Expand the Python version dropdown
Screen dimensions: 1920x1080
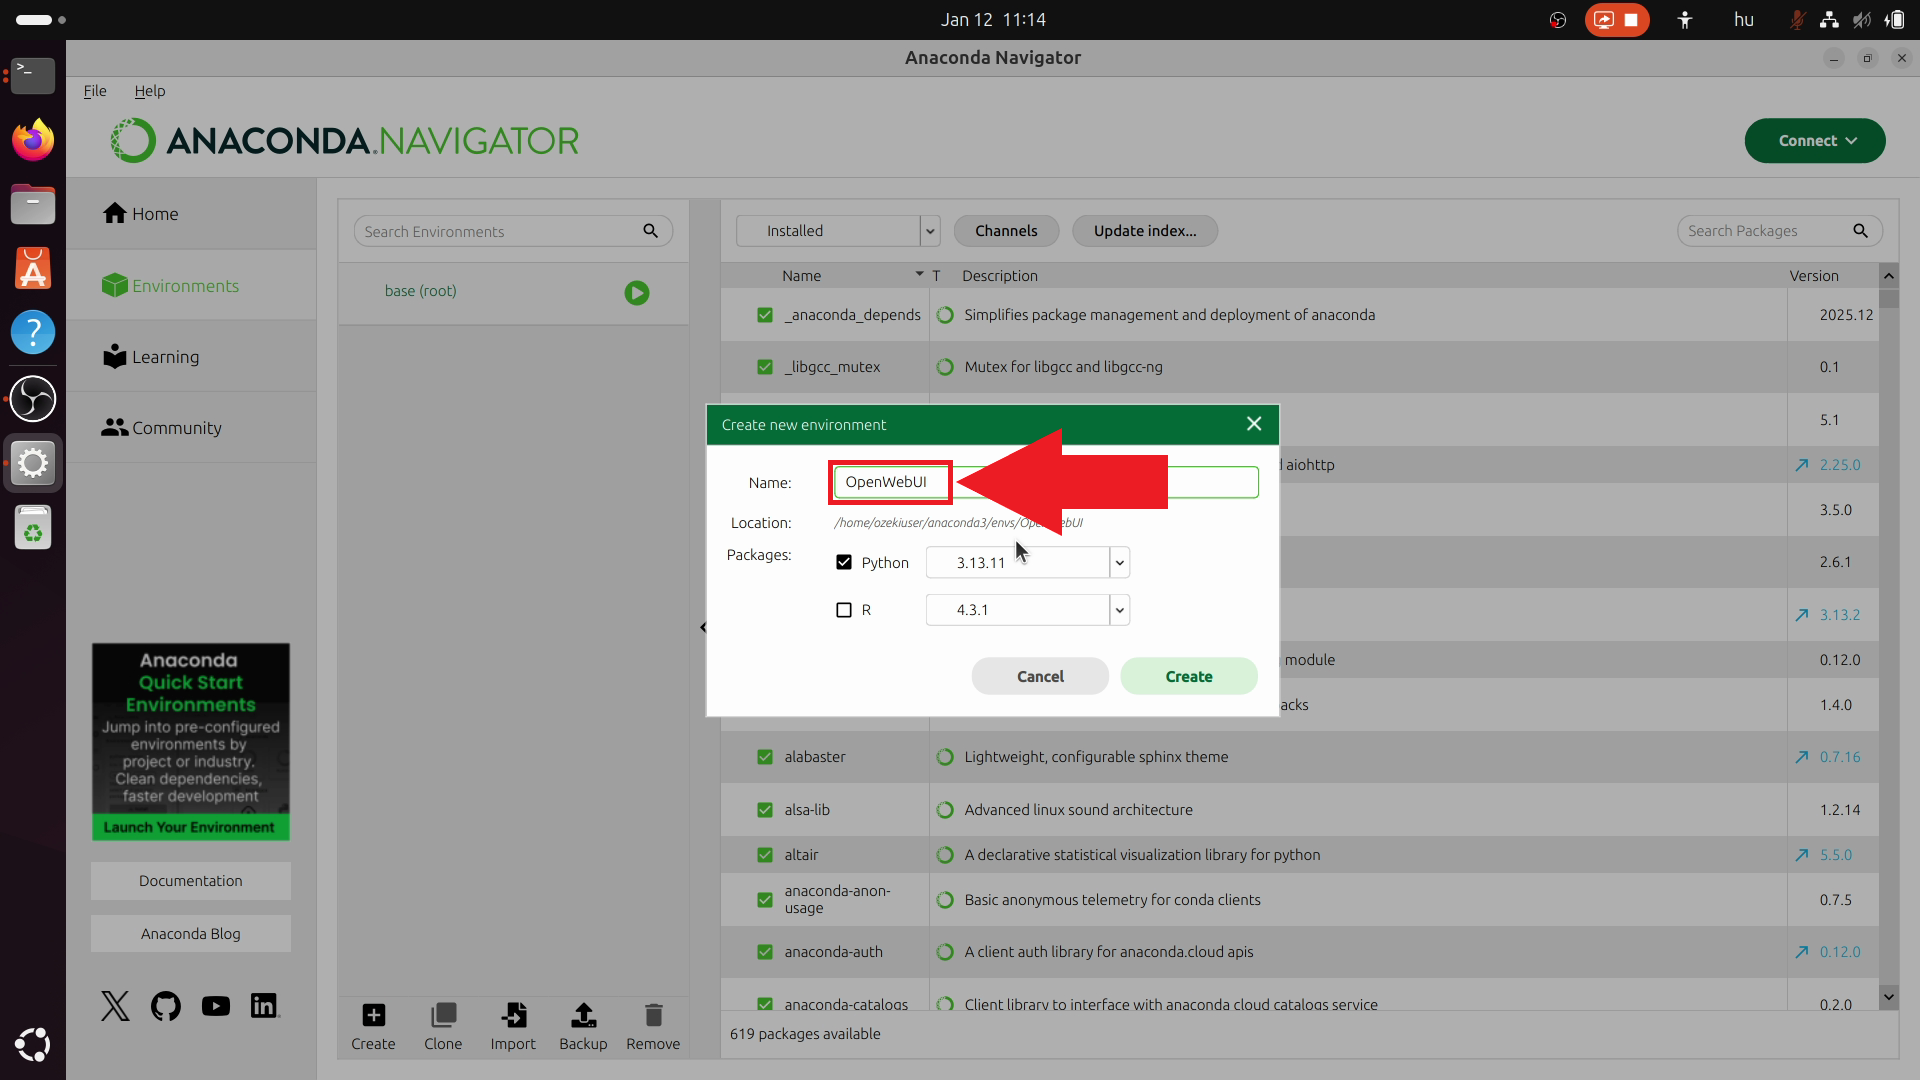click(x=1119, y=563)
